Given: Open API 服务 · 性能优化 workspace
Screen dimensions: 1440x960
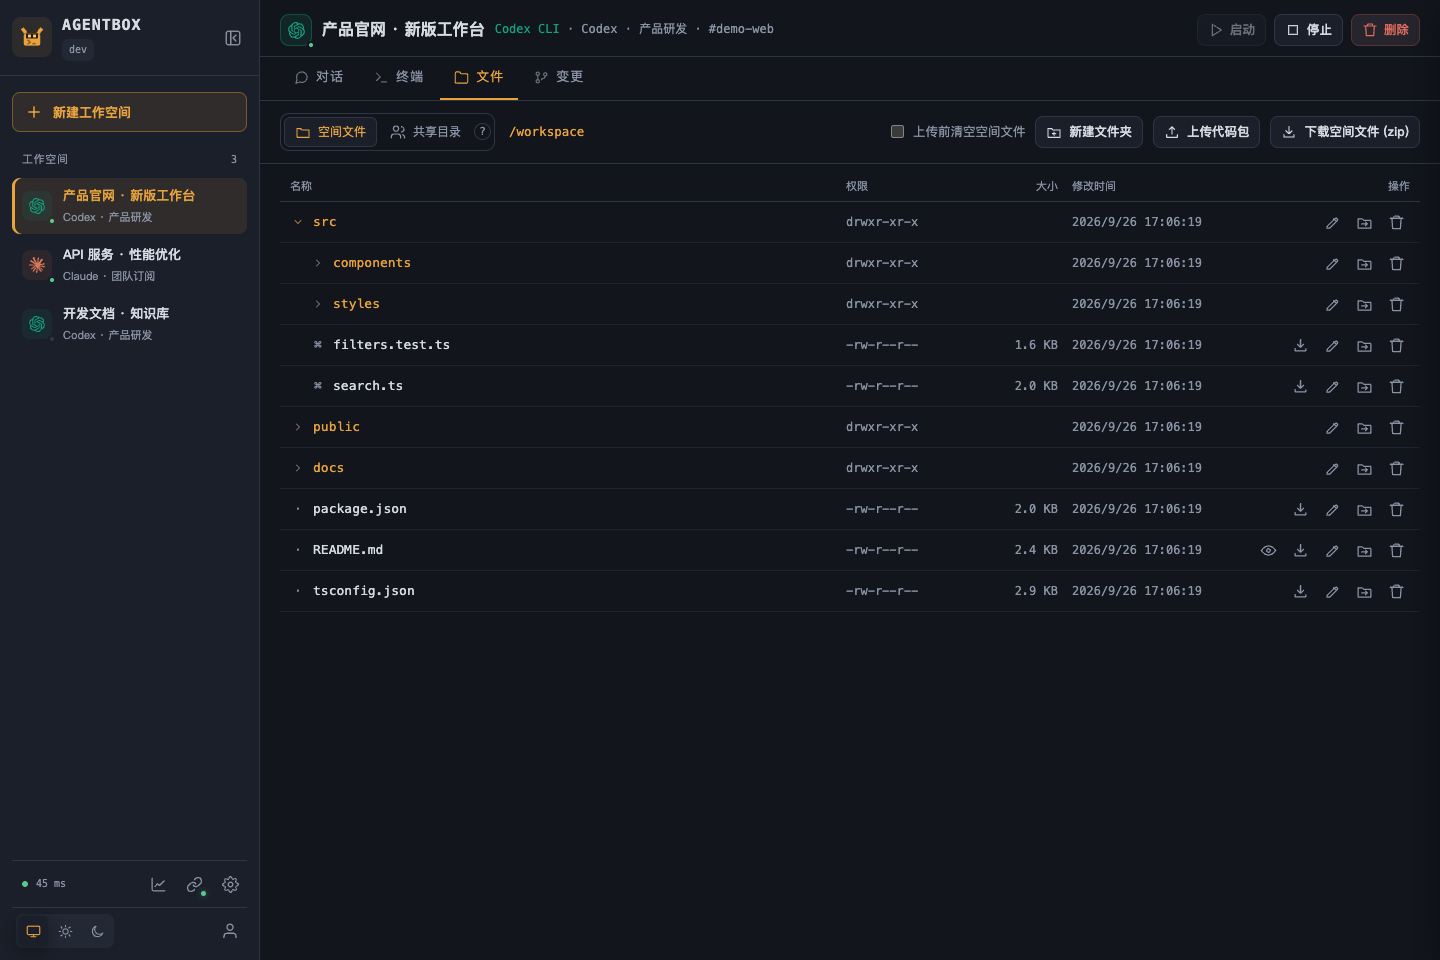Looking at the screenshot, I should click(129, 265).
